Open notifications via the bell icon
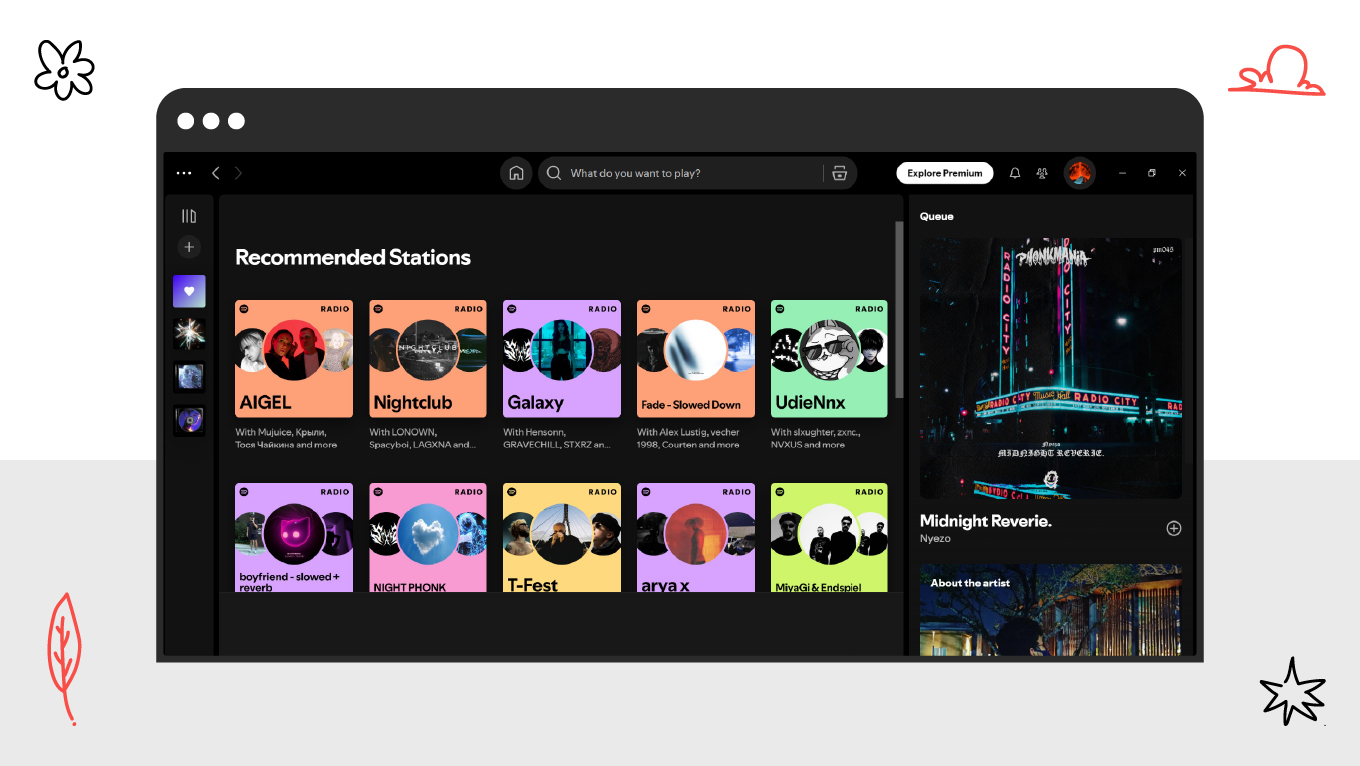1360x766 pixels. (1014, 173)
